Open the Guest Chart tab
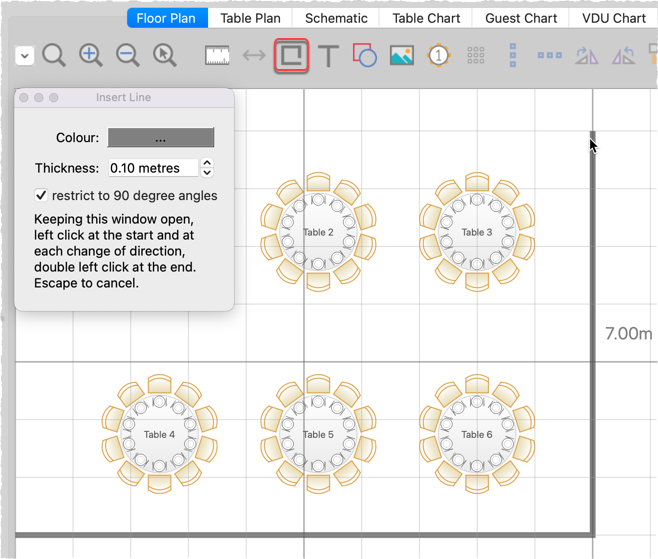This screenshot has height=559, width=658. [x=521, y=18]
